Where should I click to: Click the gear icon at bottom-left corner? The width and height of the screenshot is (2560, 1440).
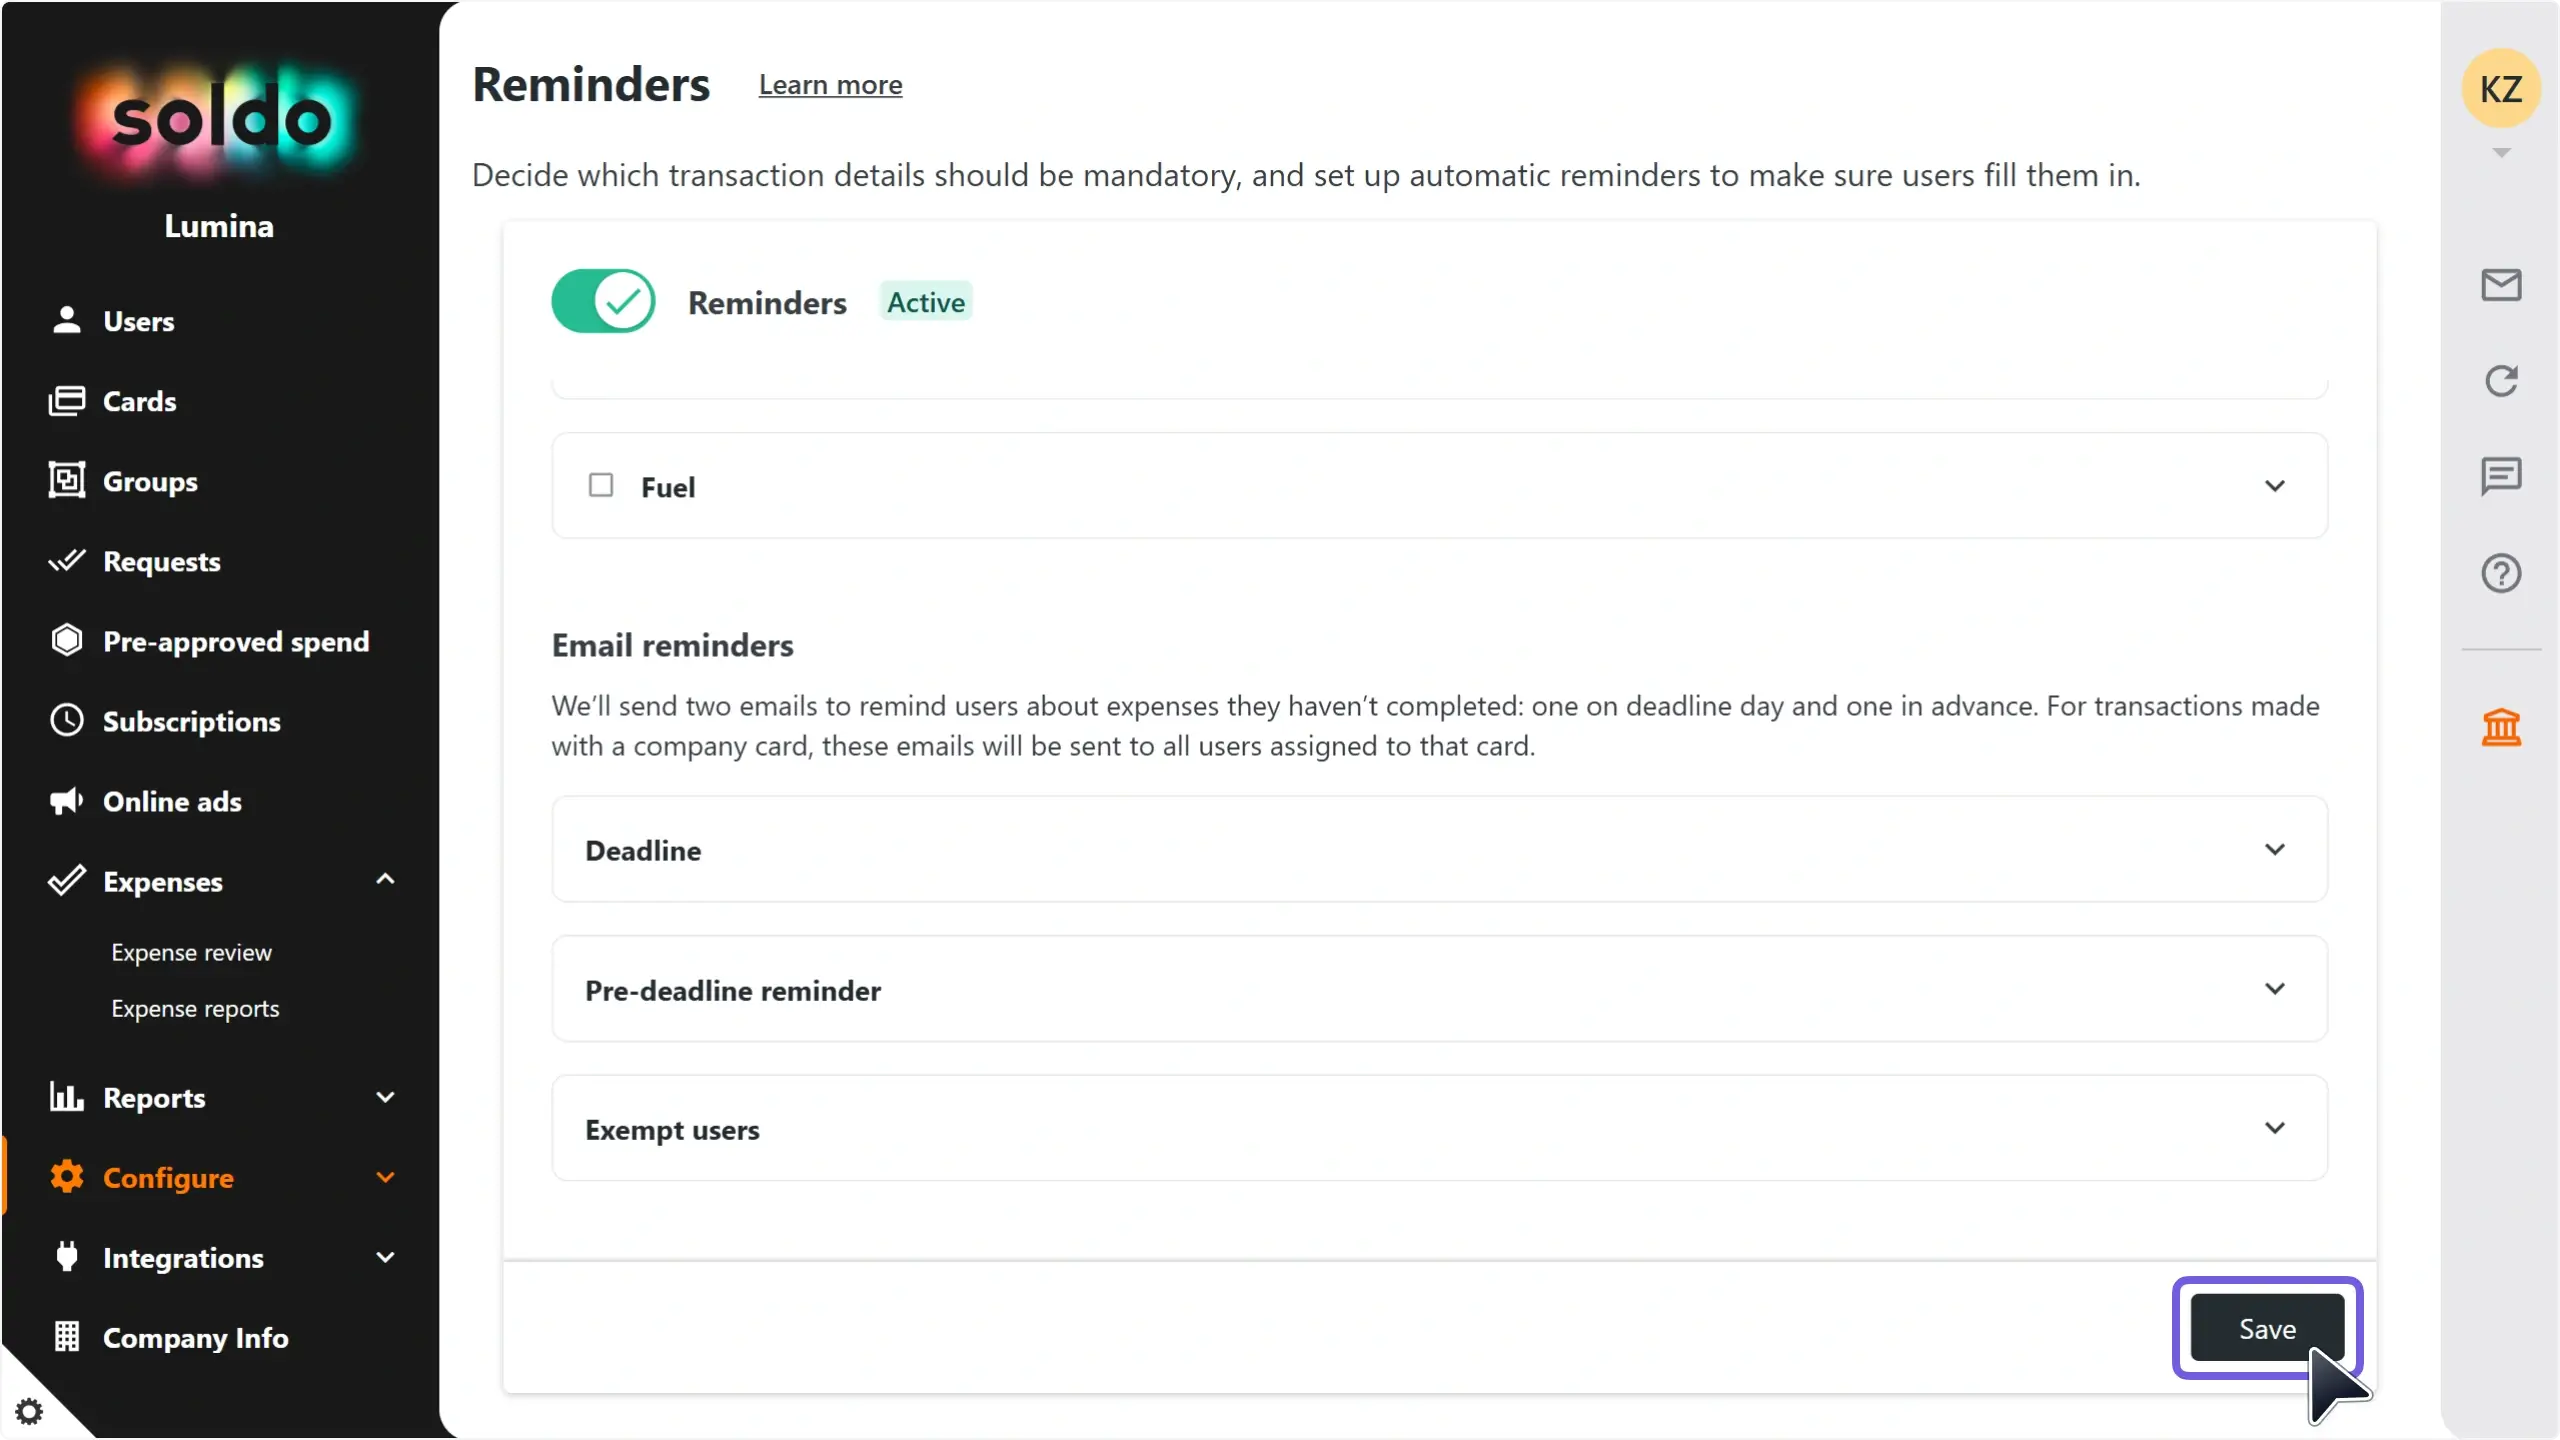click(29, 1411)
